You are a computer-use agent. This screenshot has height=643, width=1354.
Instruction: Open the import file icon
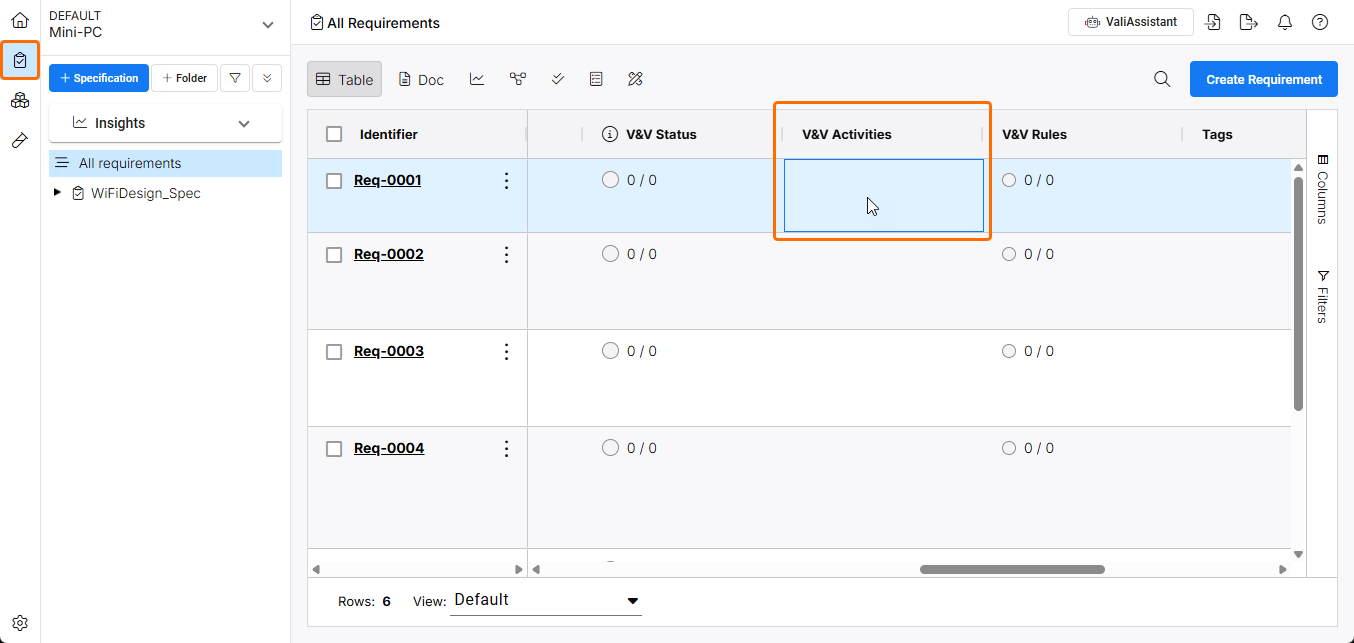(1213, 22)
